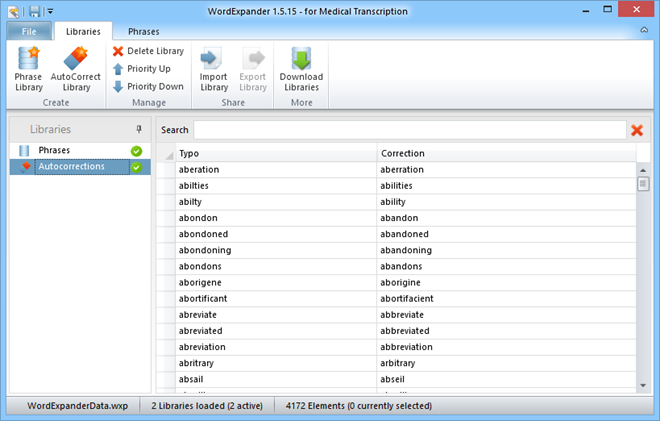Select the typo cell 'aberation'
The width and height of the screenshot is (660, 421).
coord(276,170)
